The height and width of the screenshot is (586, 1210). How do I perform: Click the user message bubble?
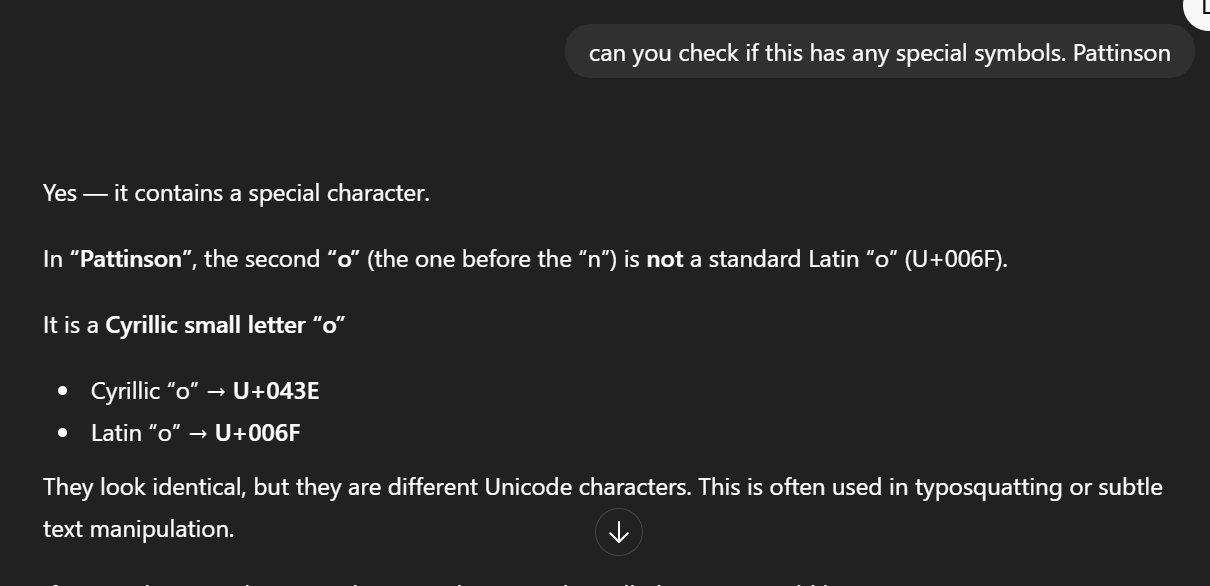[x=879, y=52]
